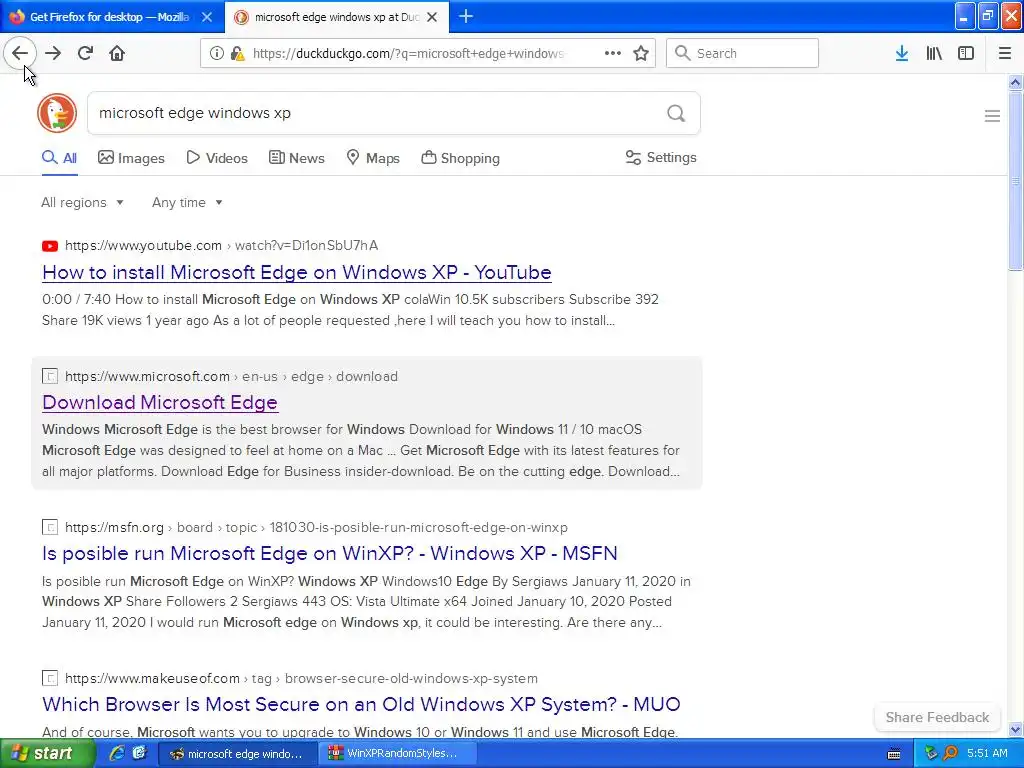Open the Windows start menu
This screenshot has width=1024, height=768.
click(x=47, y=754)
